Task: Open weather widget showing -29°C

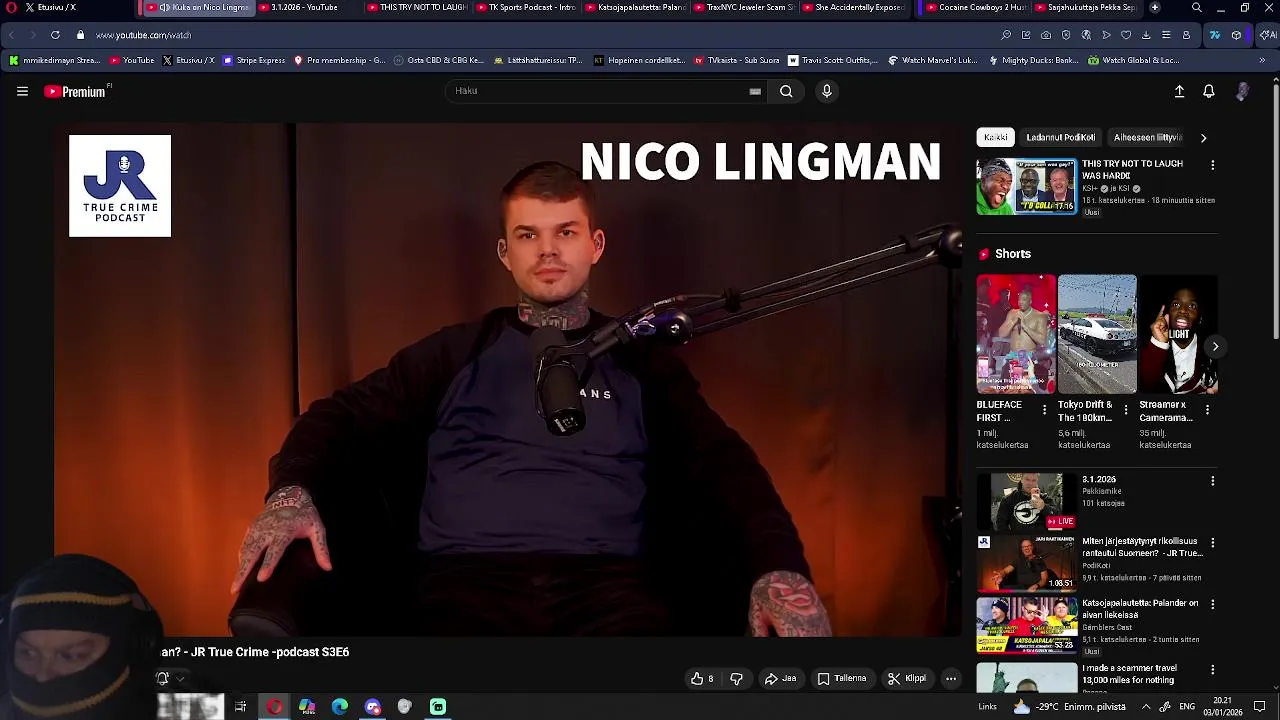Action: [1070, 707]
